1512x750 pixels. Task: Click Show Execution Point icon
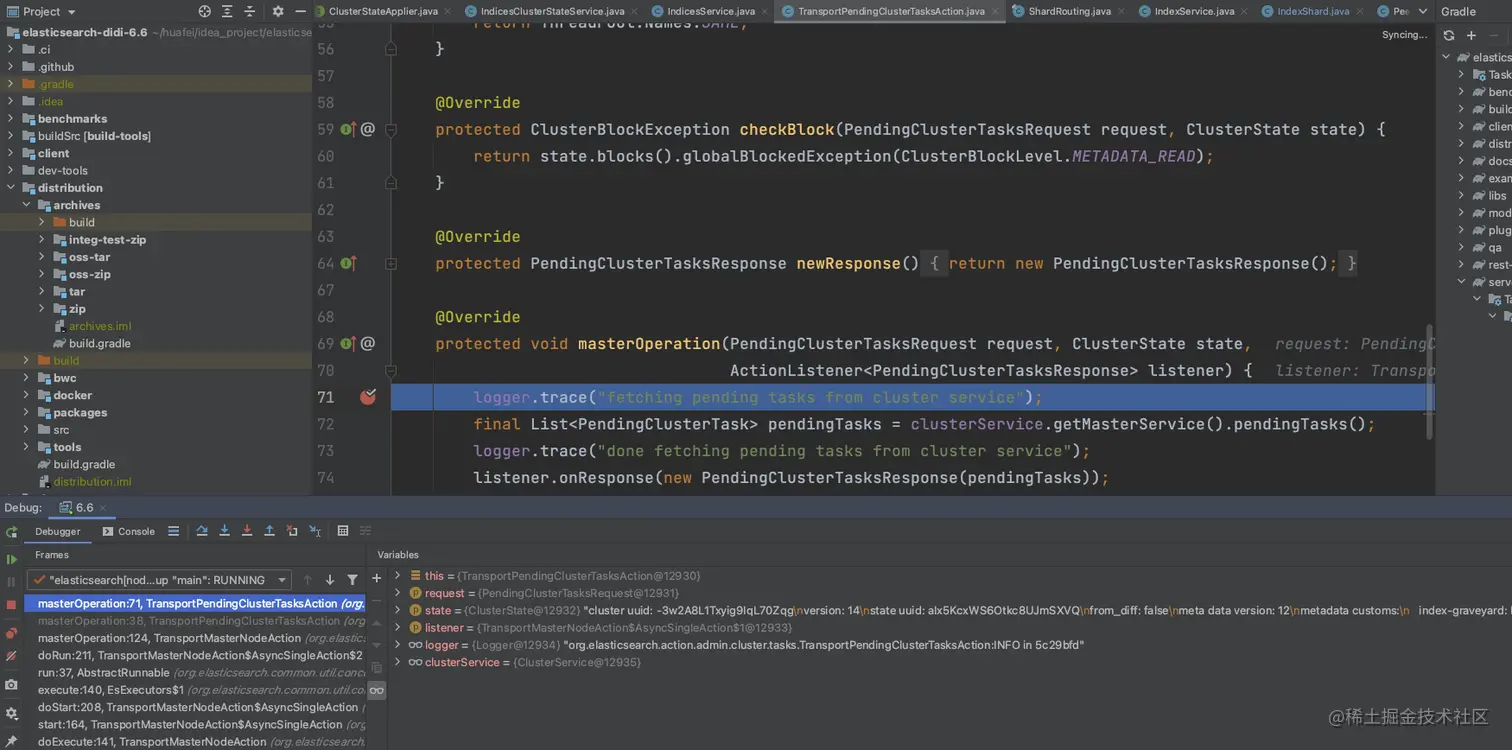[x=173, y=531]
